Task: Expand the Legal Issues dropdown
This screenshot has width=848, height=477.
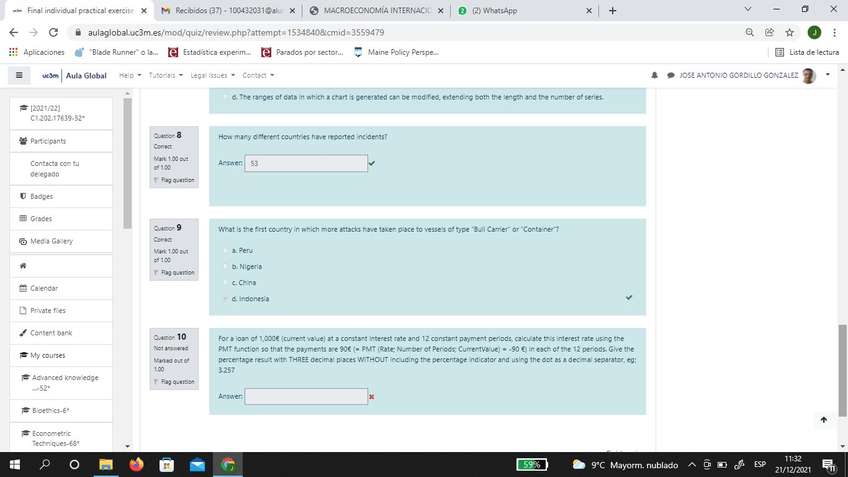Action: pos(213,75)
